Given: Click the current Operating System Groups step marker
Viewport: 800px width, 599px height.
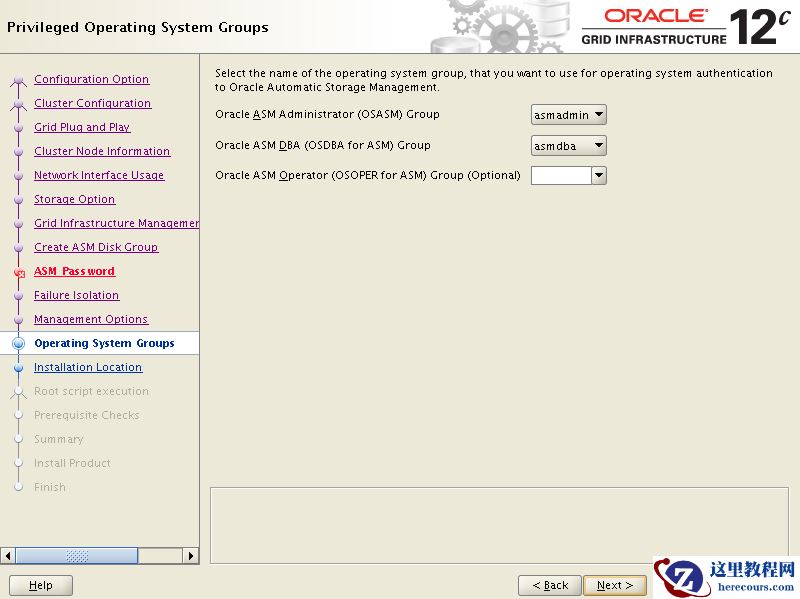Looking at the screenshot, I should point(18,343).
